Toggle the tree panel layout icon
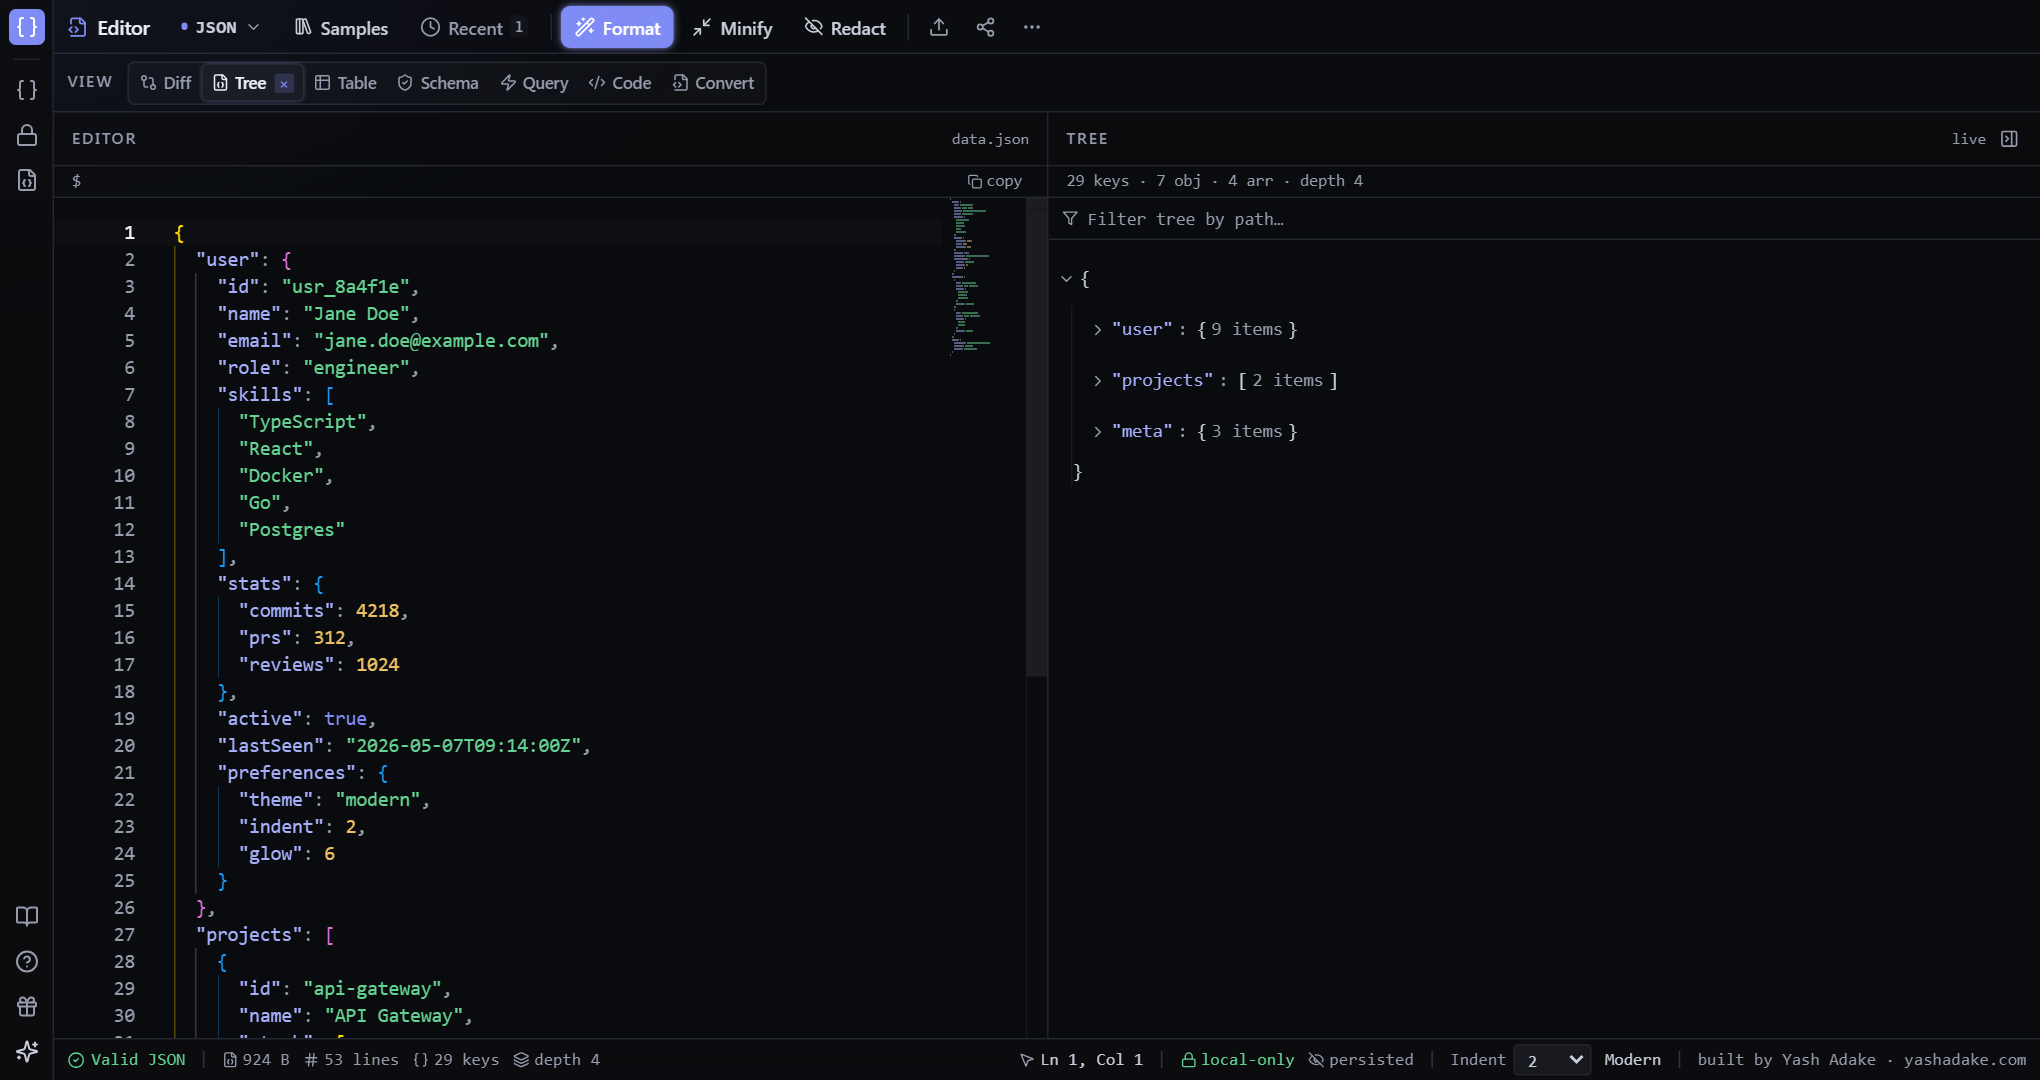The width and height of the screenshot is (2040, 1080). pyautogui.click(x=2009, y=139)
